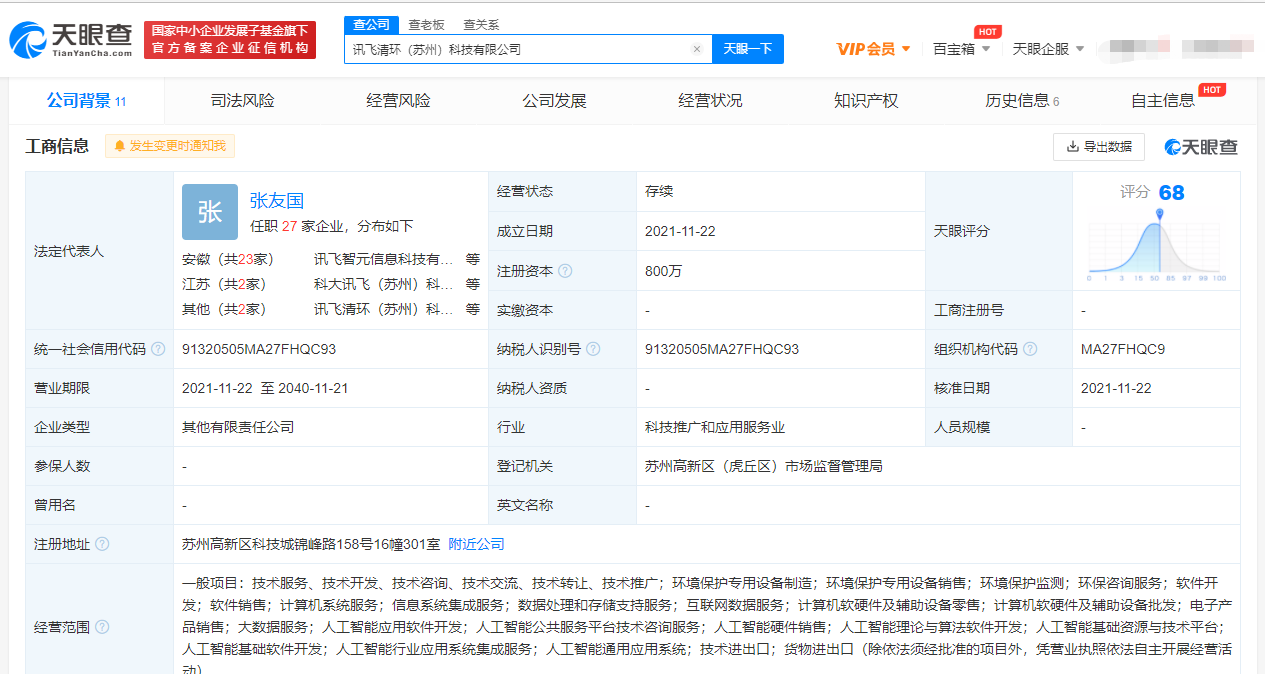Open legal representative 张友国 link

coord(277,200)
